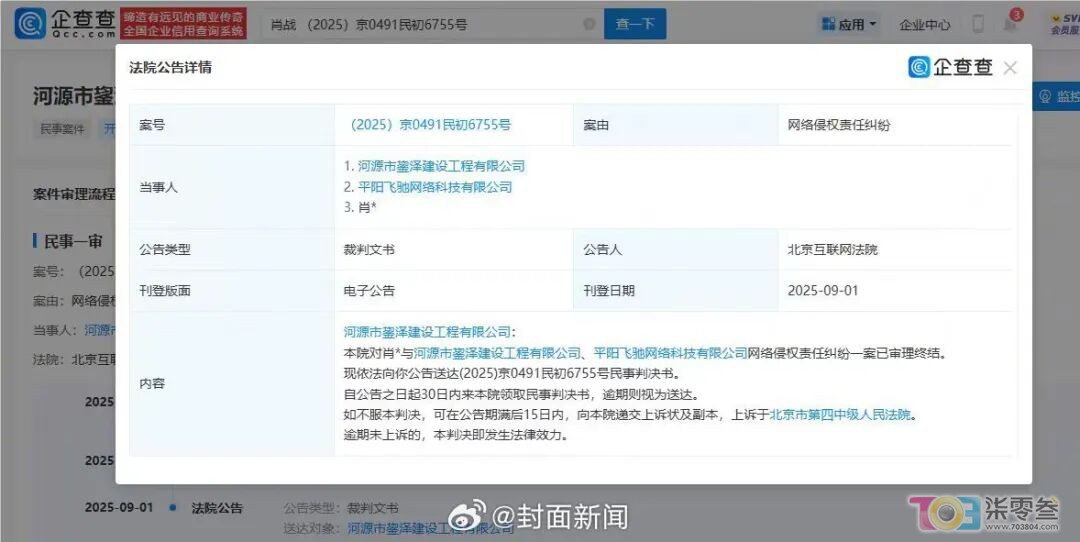Open the mobile phone icon in header

977,24
